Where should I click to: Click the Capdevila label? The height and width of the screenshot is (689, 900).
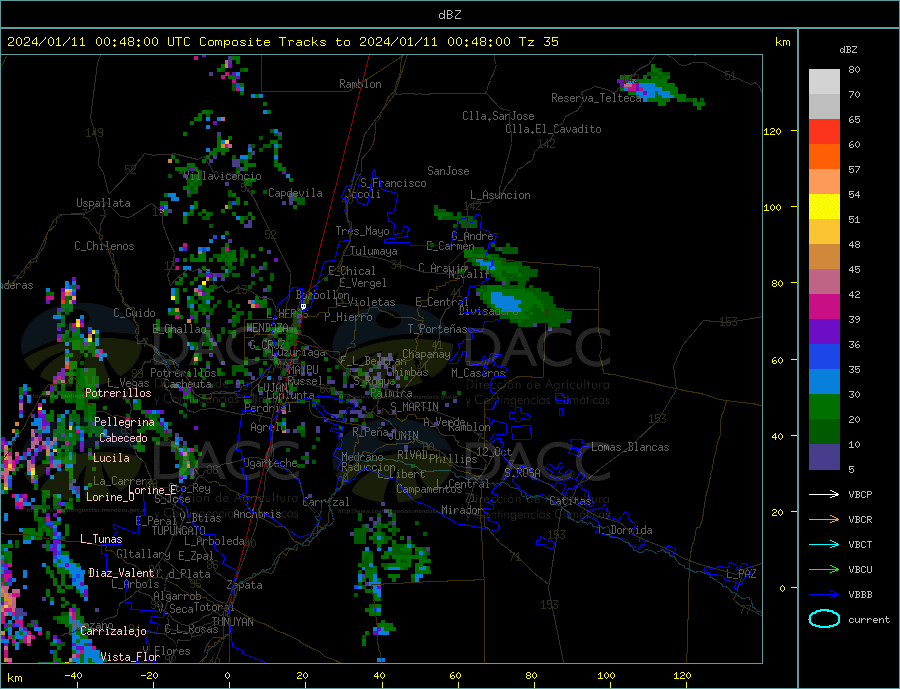pyautogui.click(x=295, y=193)
